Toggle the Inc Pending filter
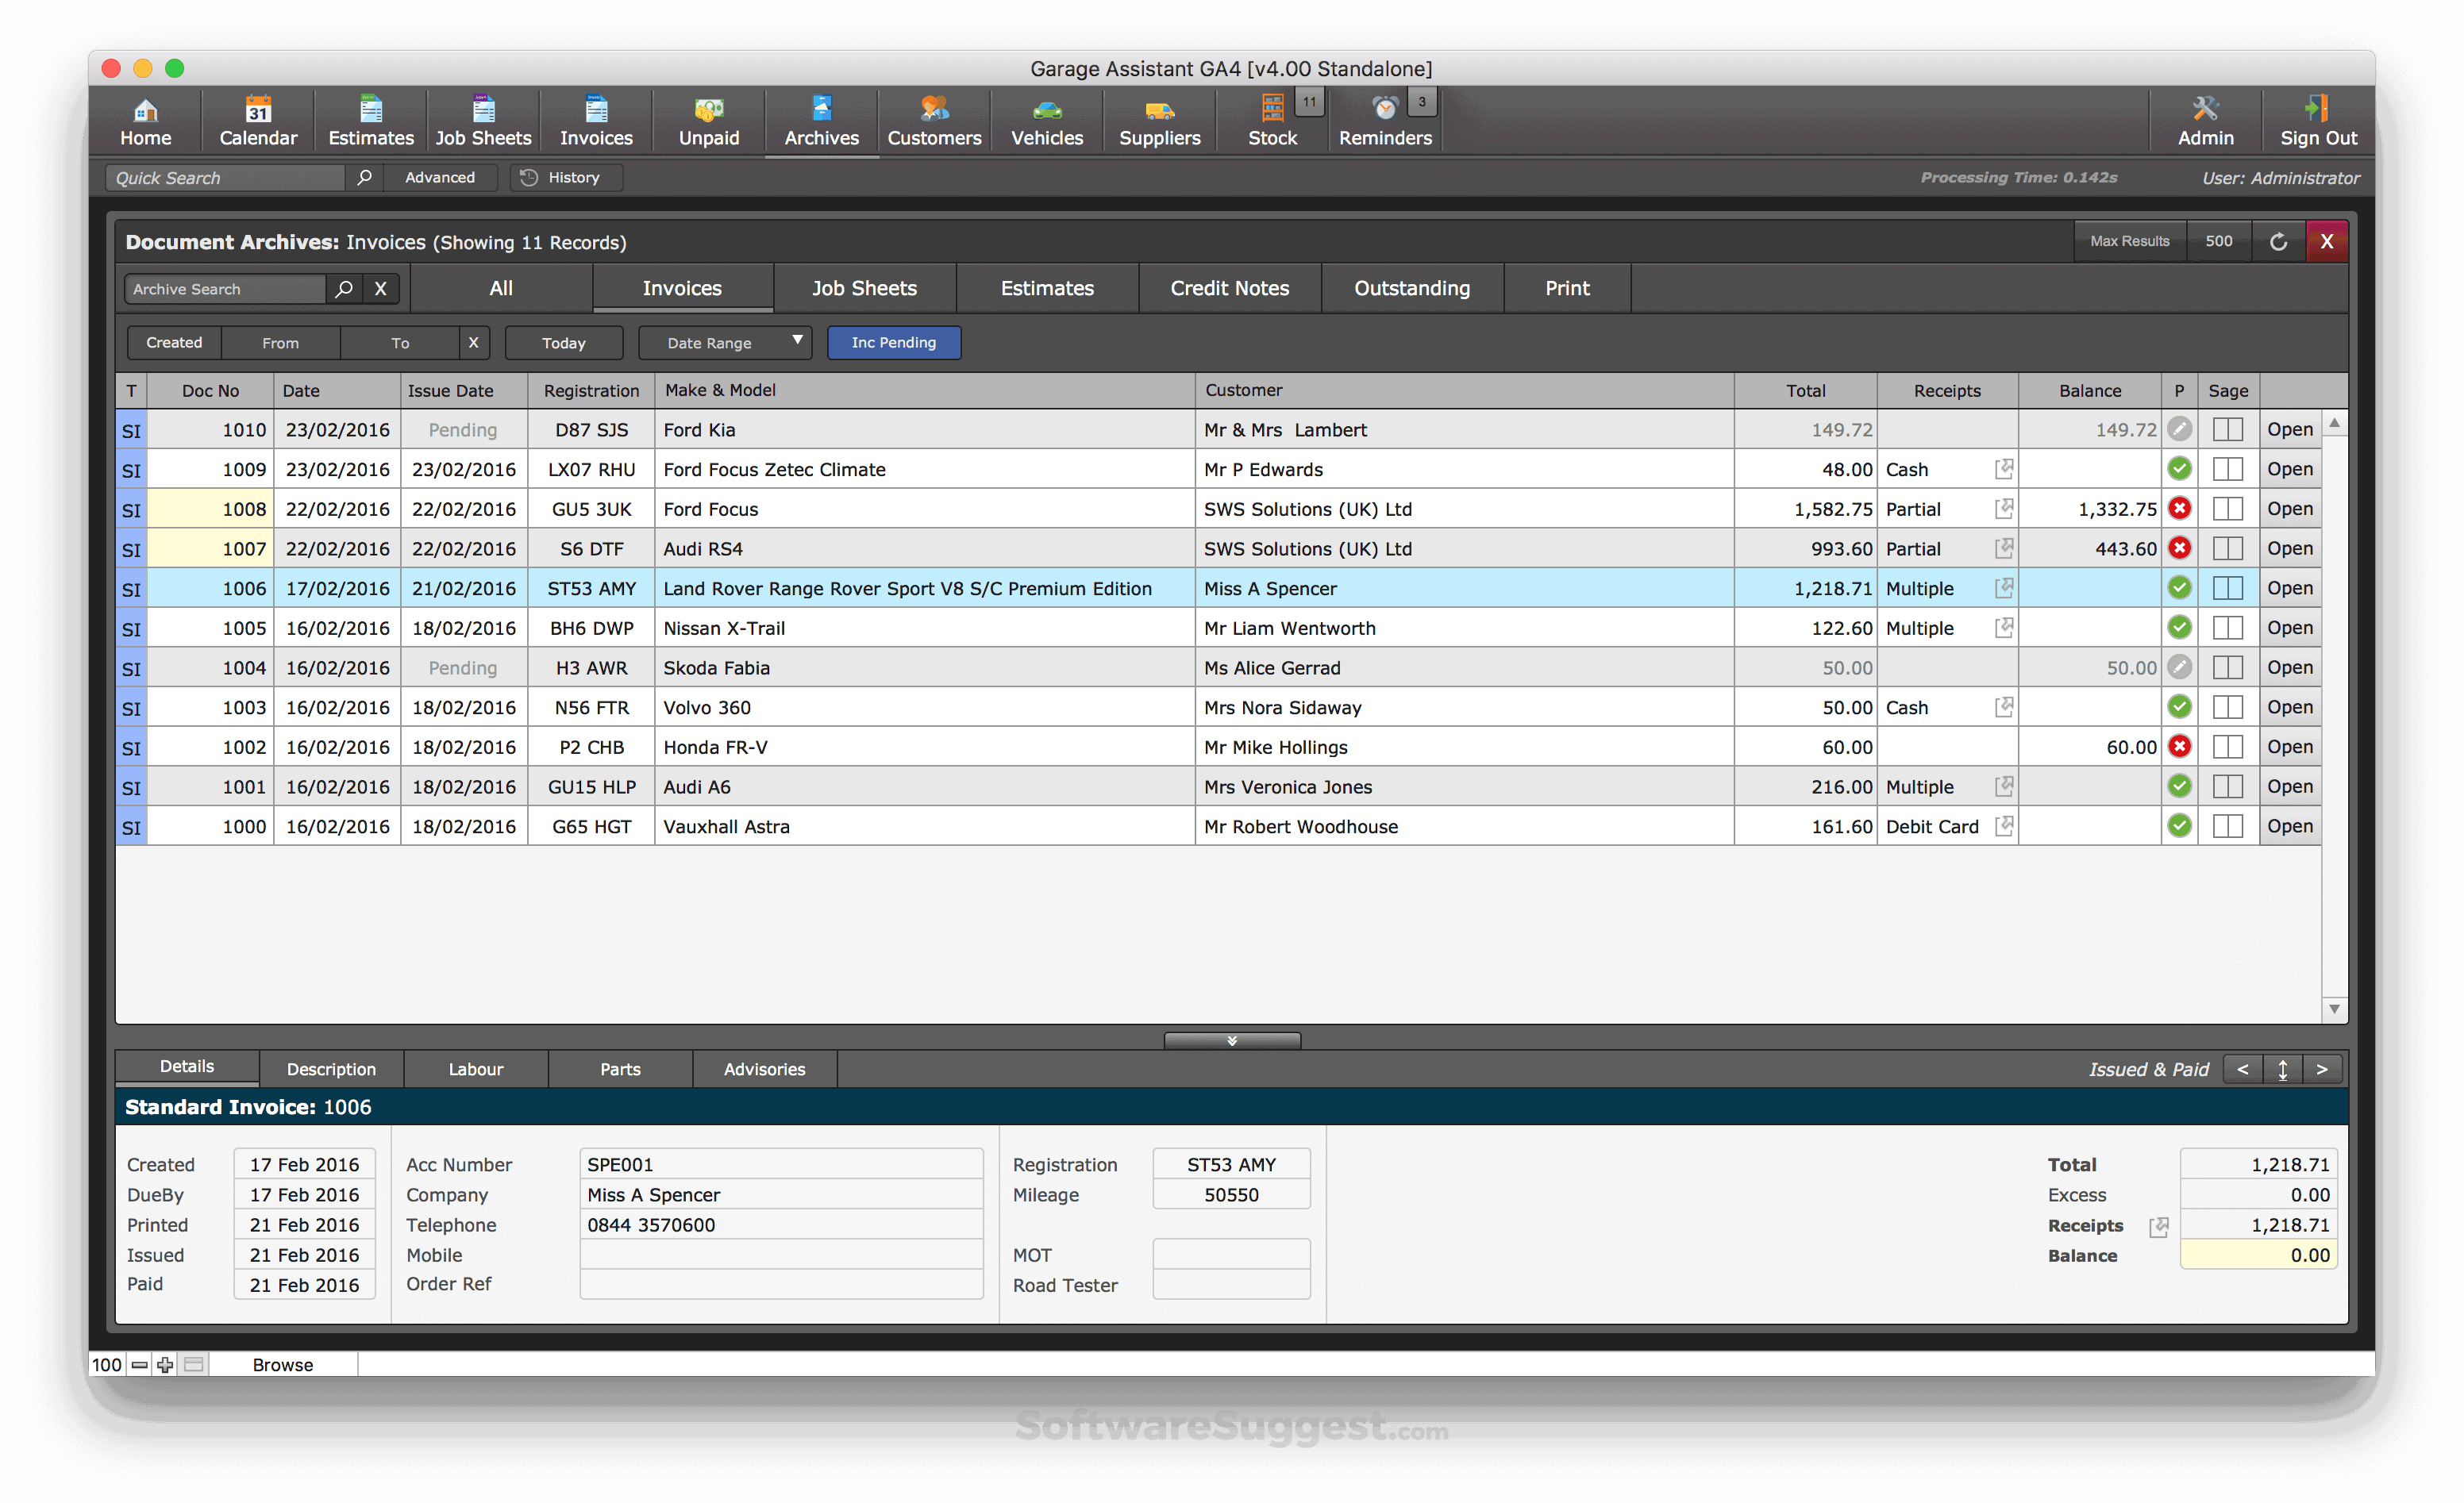Image resolution: width=2464 pixels, height=1503 pixels. [893, 343]
